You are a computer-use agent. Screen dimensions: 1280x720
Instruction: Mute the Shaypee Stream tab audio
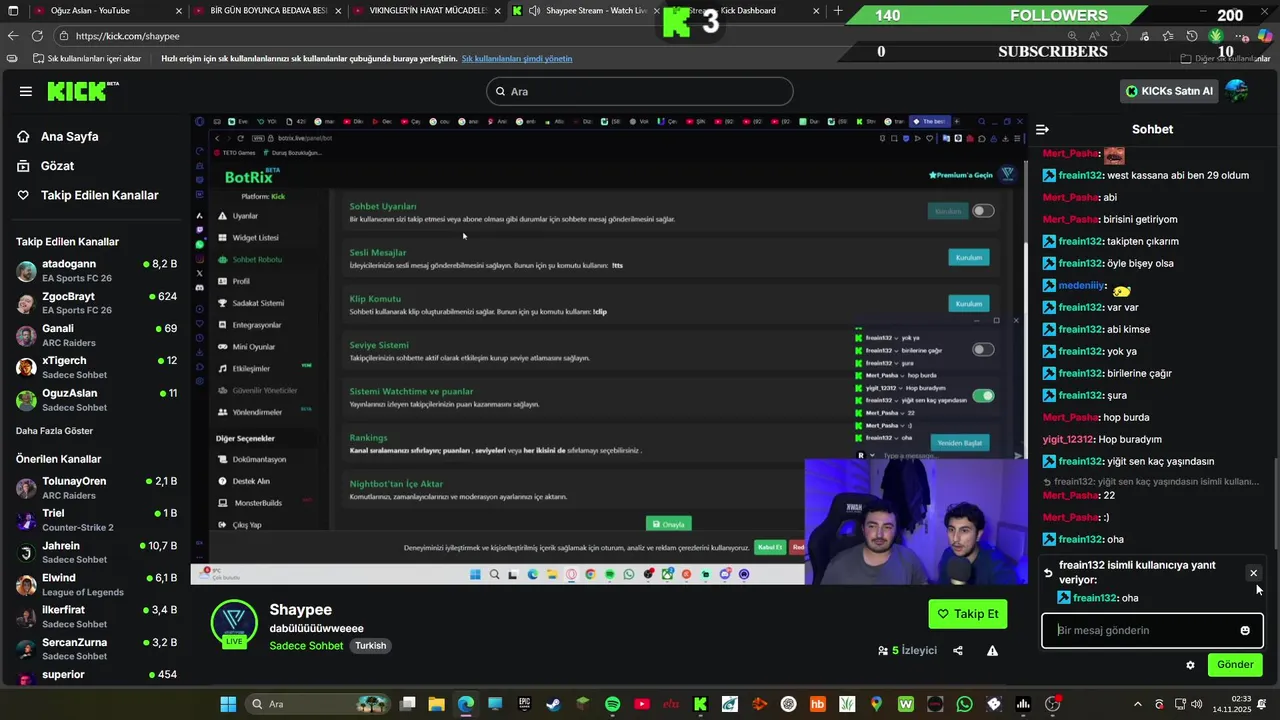535,11
